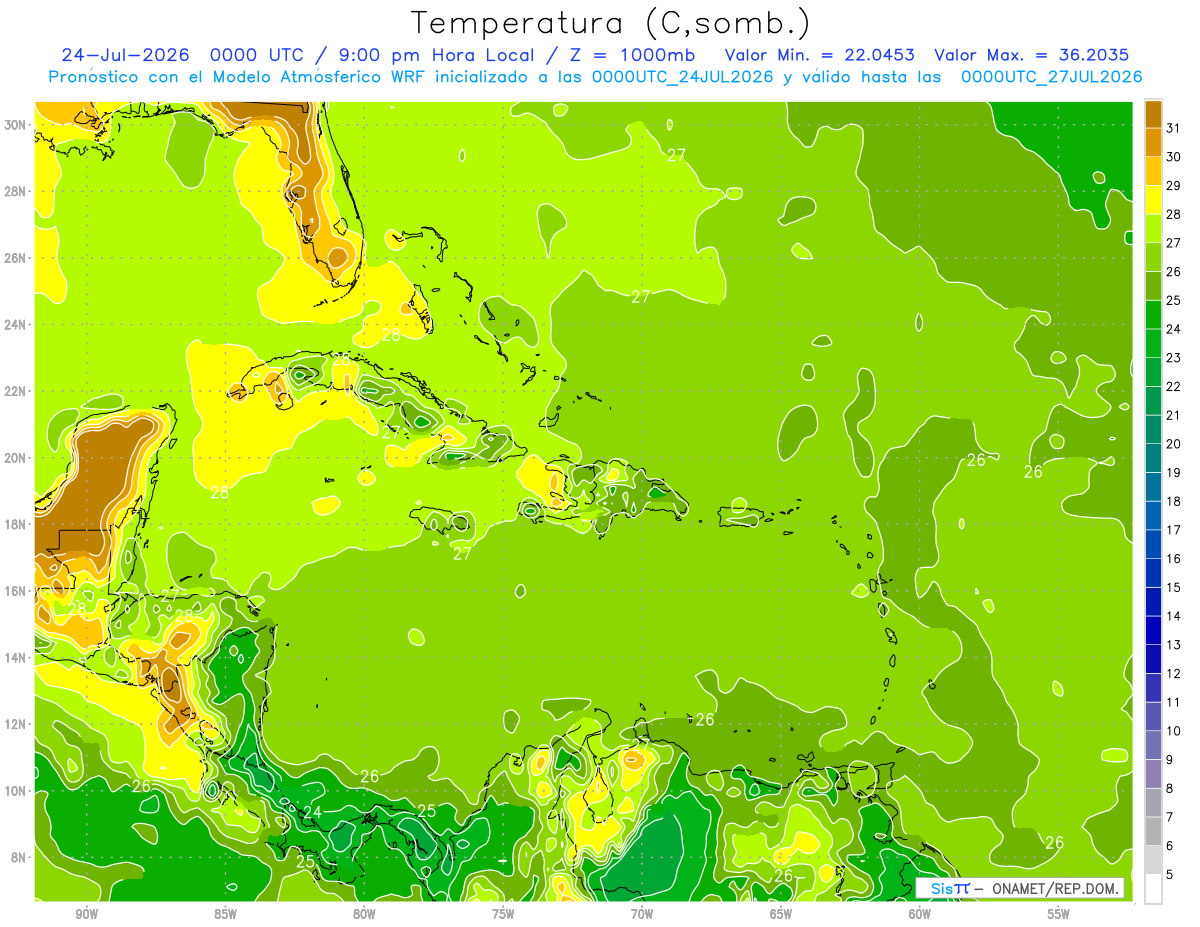Click the 75W longitude axis label
The height and width of the screenshot is (927, 1200).
pos(503,915)
